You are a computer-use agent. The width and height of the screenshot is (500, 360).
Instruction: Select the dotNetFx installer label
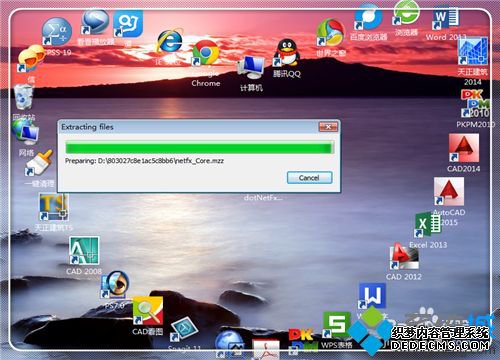click(x=263, y=198)
